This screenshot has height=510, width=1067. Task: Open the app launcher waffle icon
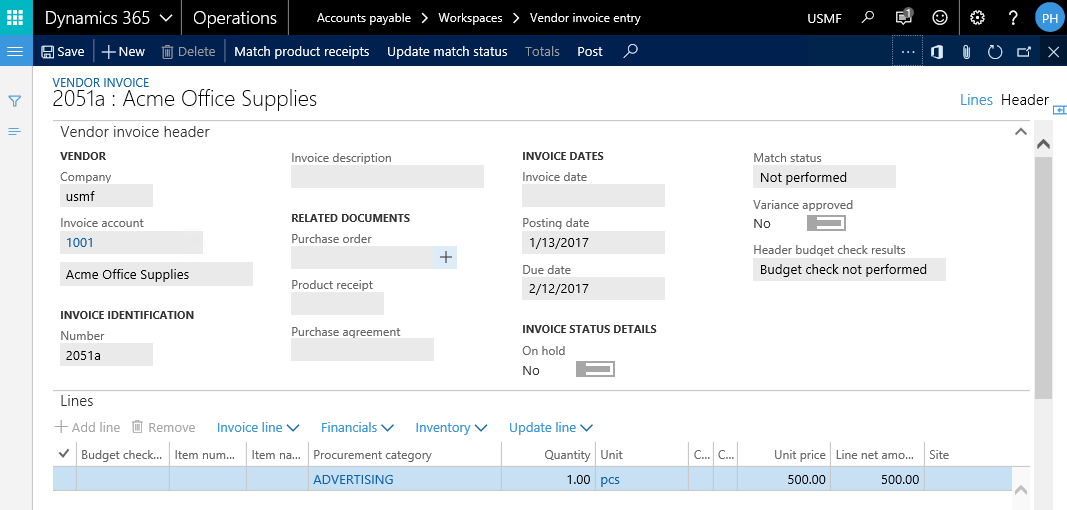click(x=16, y=18)
